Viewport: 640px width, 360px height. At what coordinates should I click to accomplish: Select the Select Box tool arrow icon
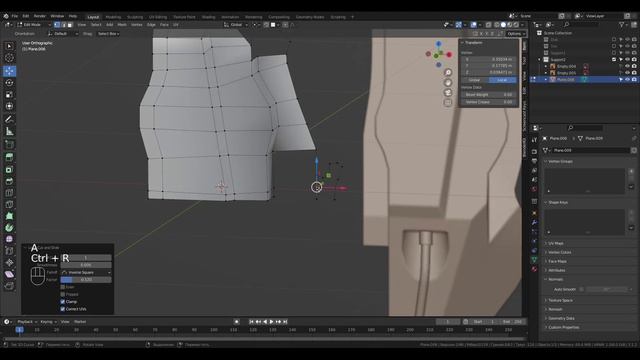(9, 46)
